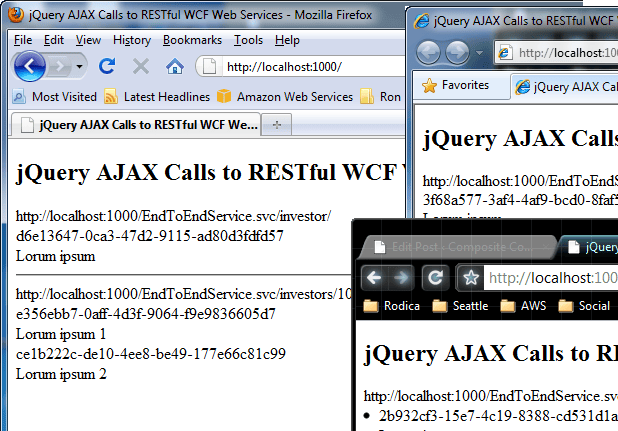
Task: Click IE logo in title bar
Action: [421, 21]
